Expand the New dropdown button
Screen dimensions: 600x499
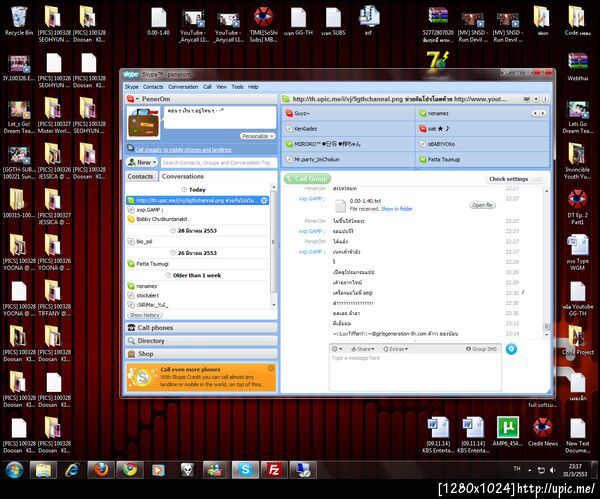(x=143, y=162)
